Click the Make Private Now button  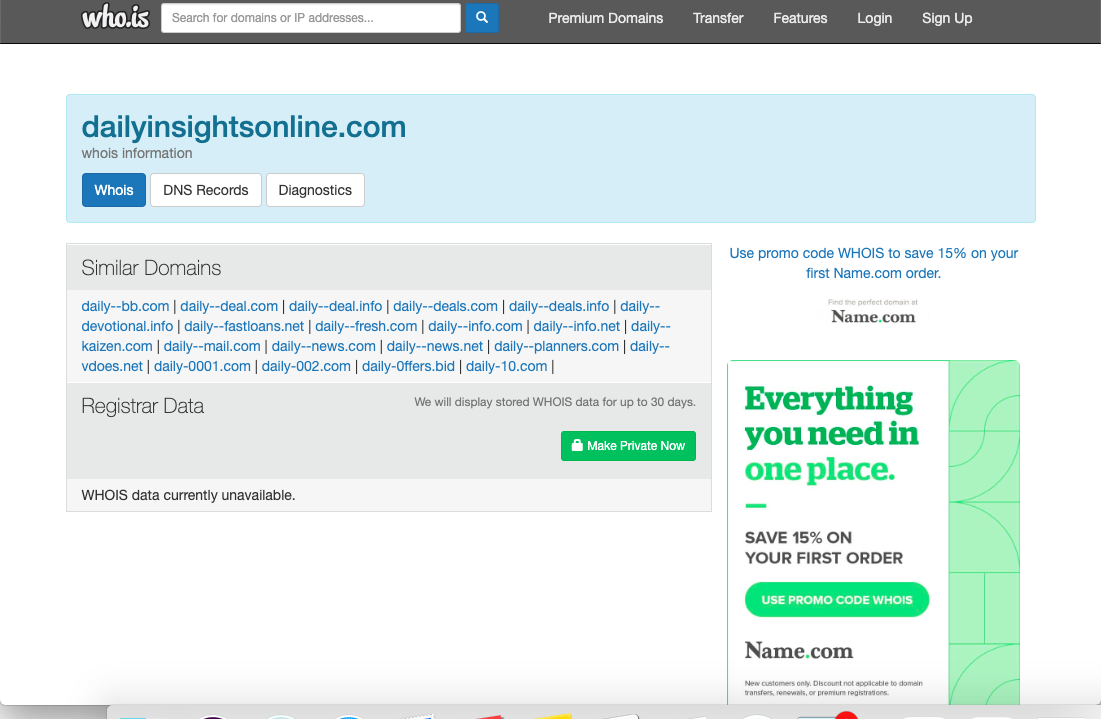tap(628, 446)
